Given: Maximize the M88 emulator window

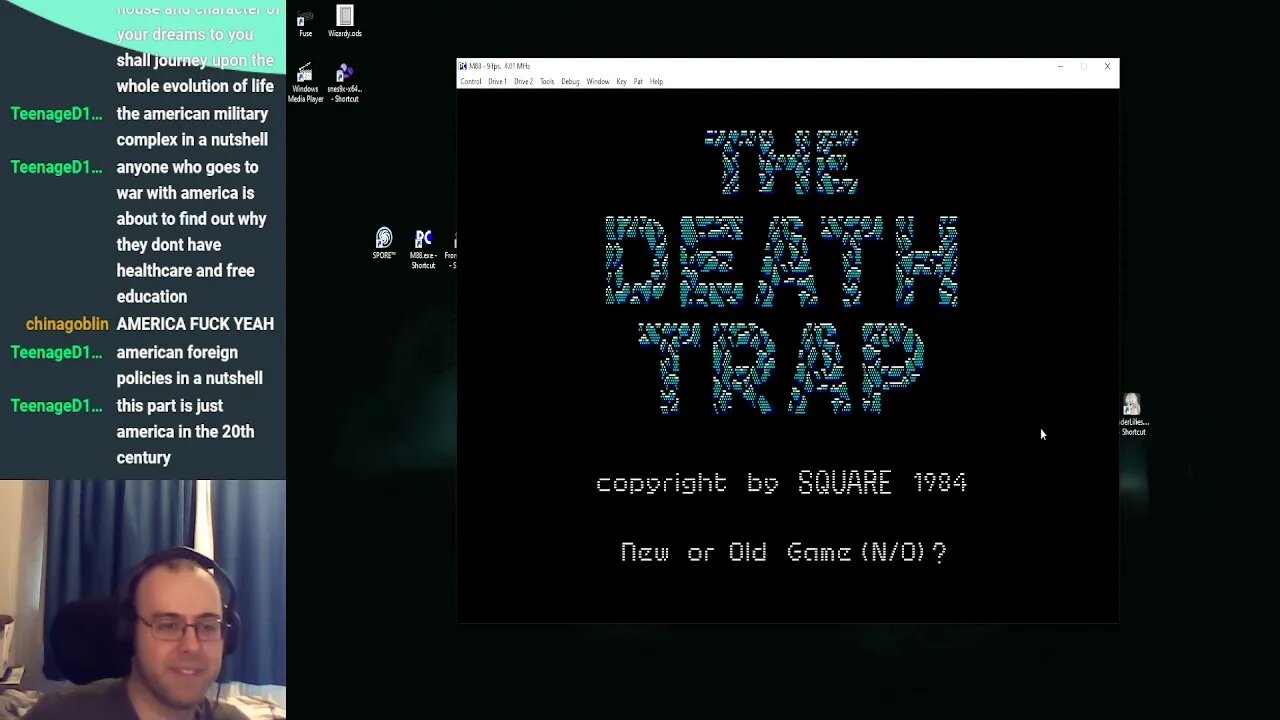Looking at the screenshot, I should tap(1083, 67).
